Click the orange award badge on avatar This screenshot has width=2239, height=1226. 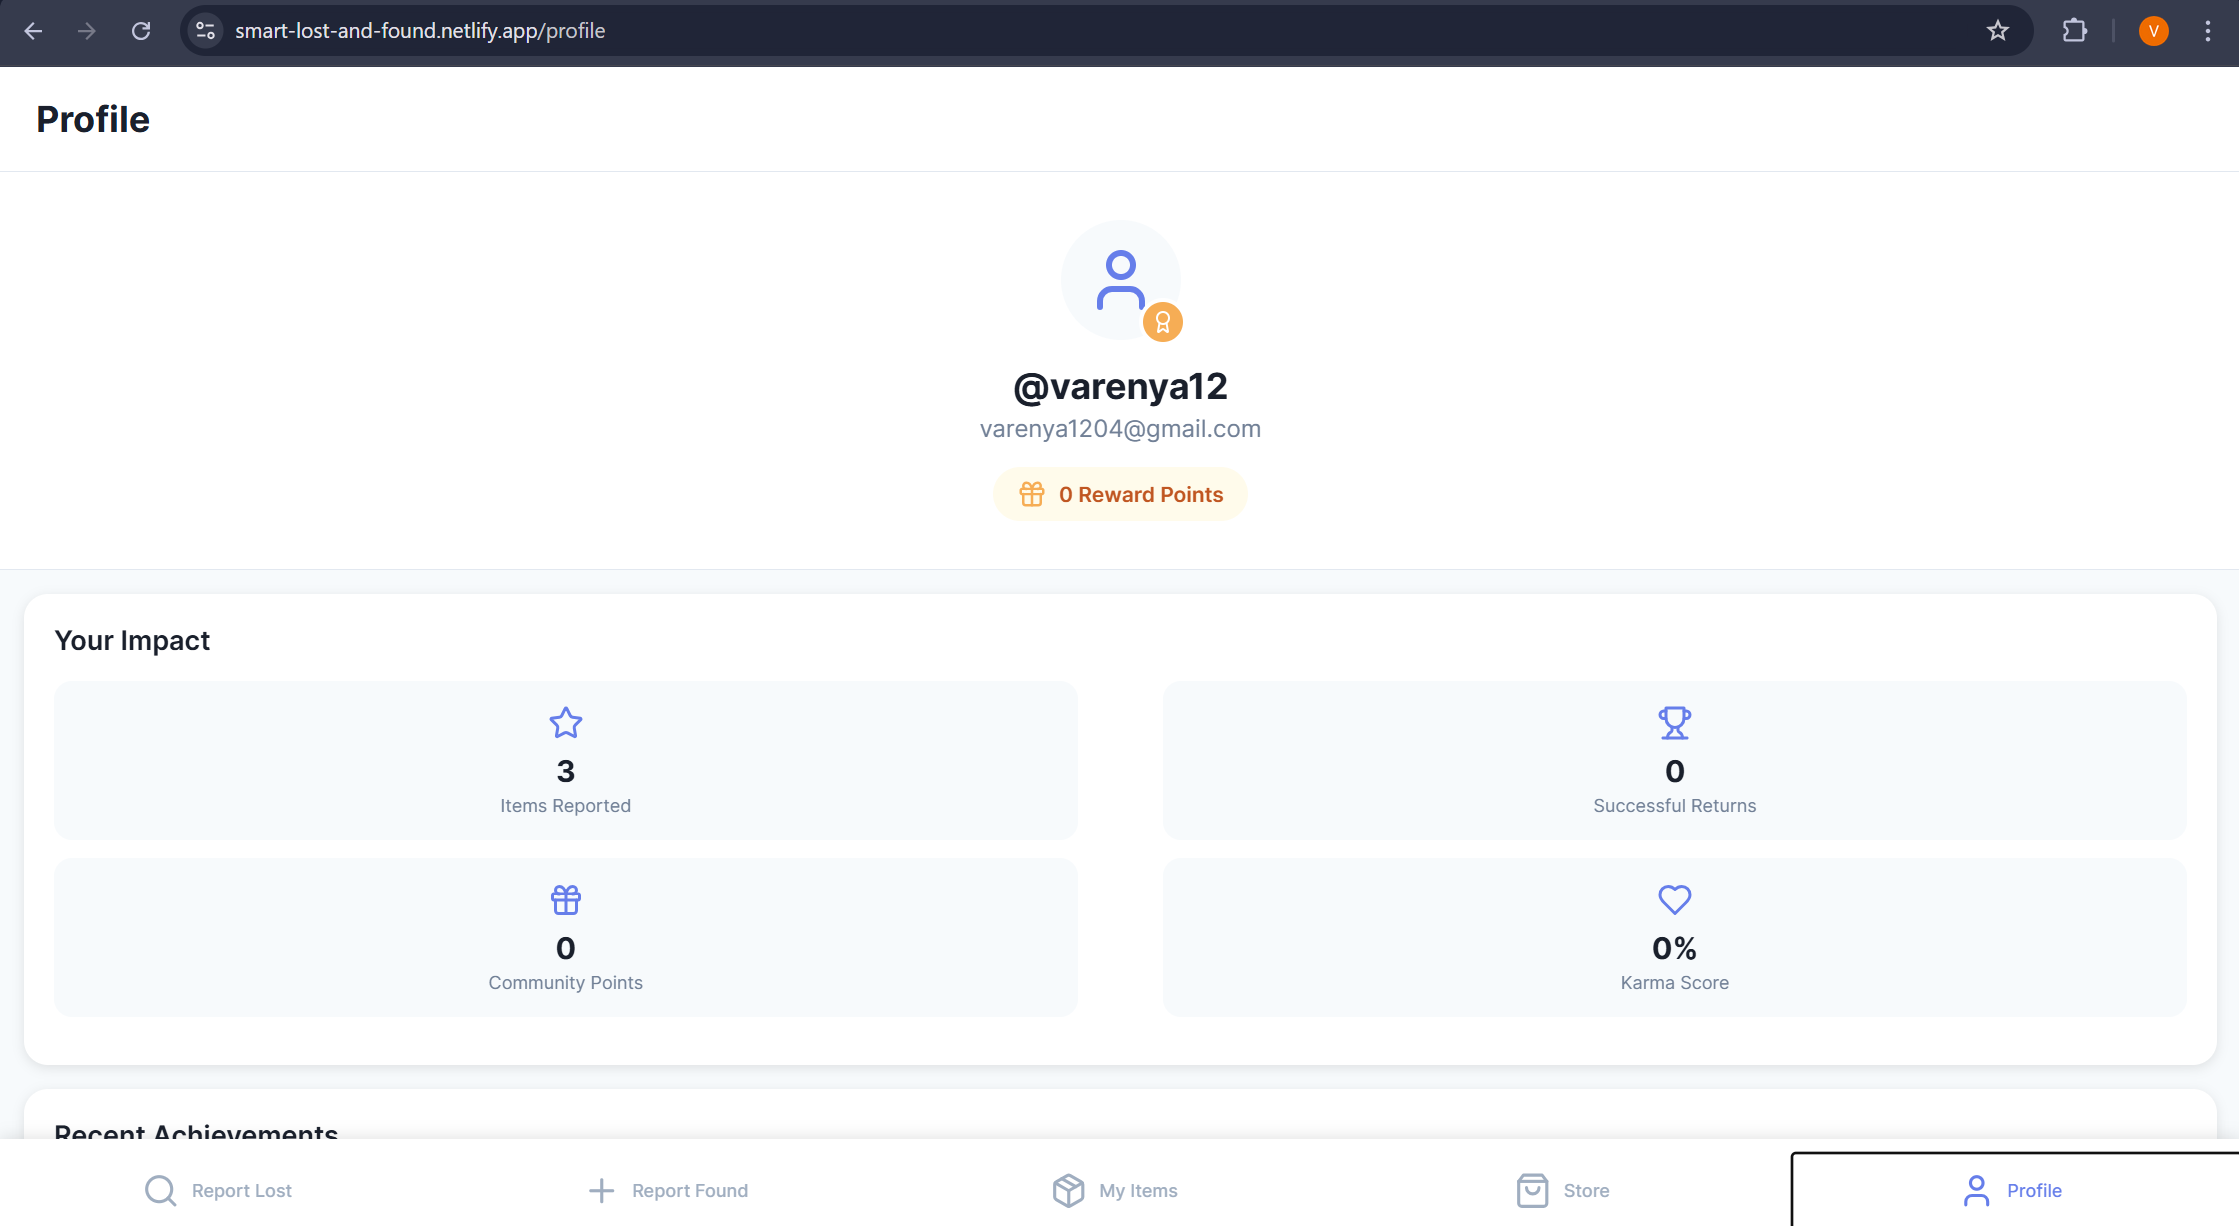[1162, 322]
